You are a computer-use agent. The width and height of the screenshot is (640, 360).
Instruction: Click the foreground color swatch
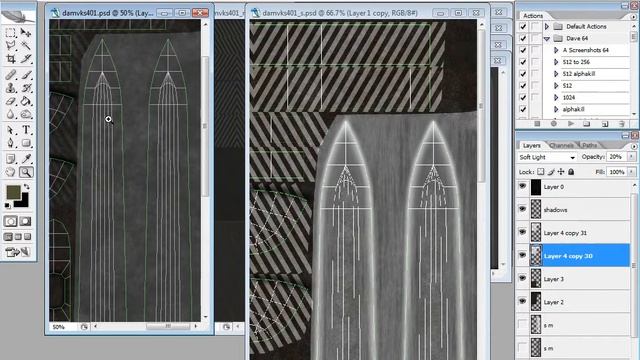(13, 192)
